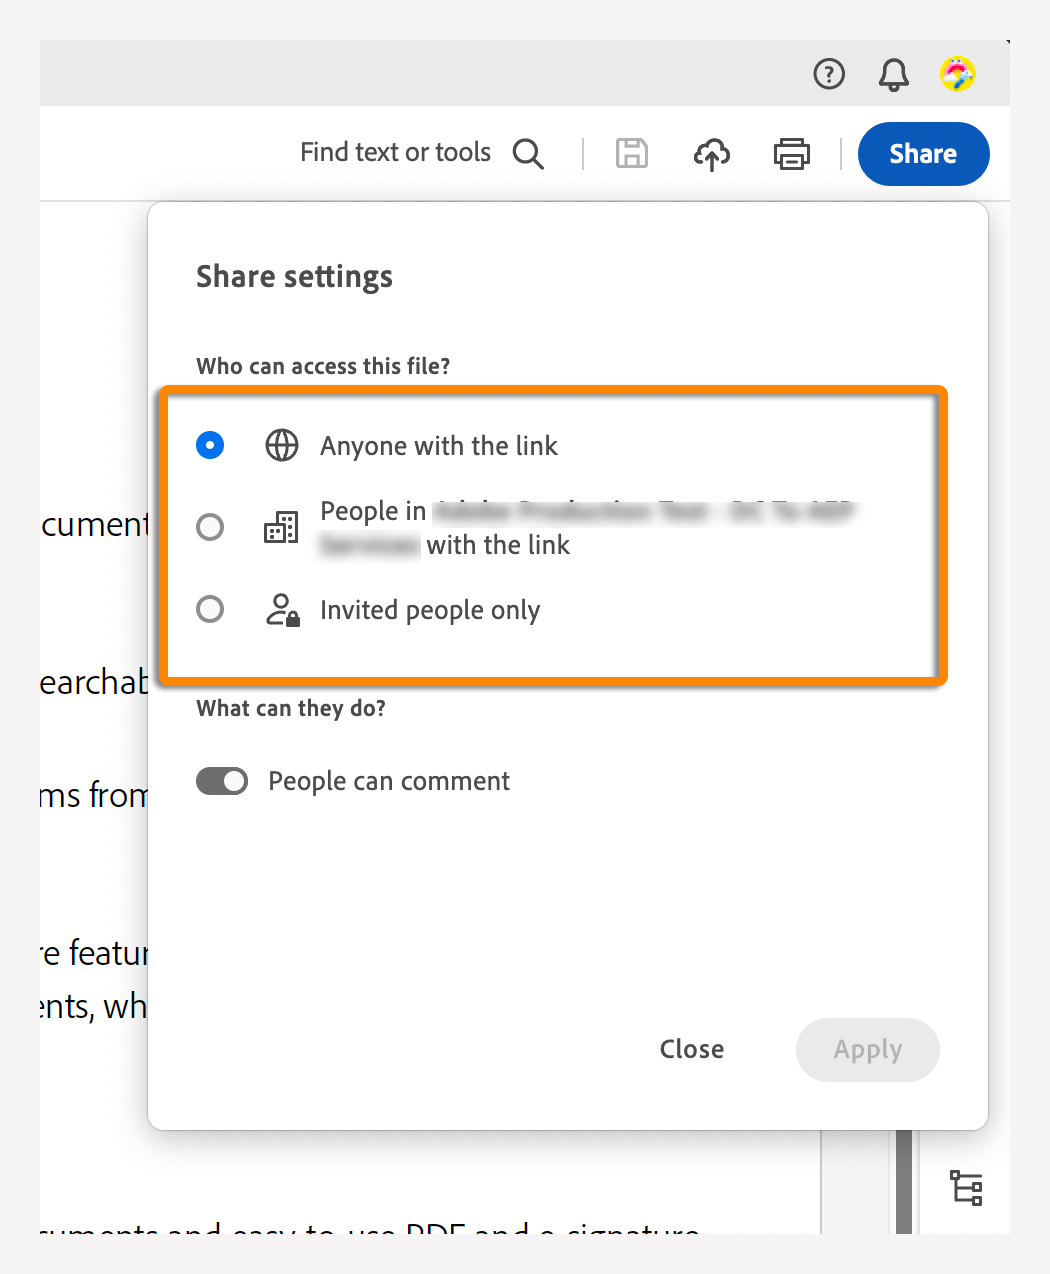Toggle the 'People can comment' switch
The image size is (1050, 1274).
[x=222, y=781]
